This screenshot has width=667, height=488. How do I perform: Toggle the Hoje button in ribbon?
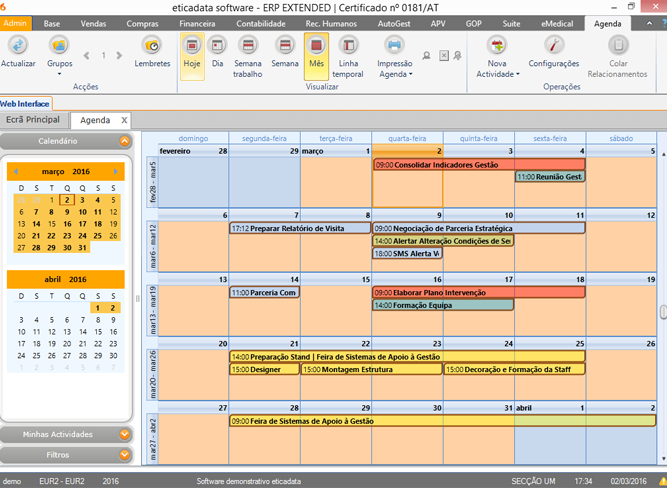(192, 45)
